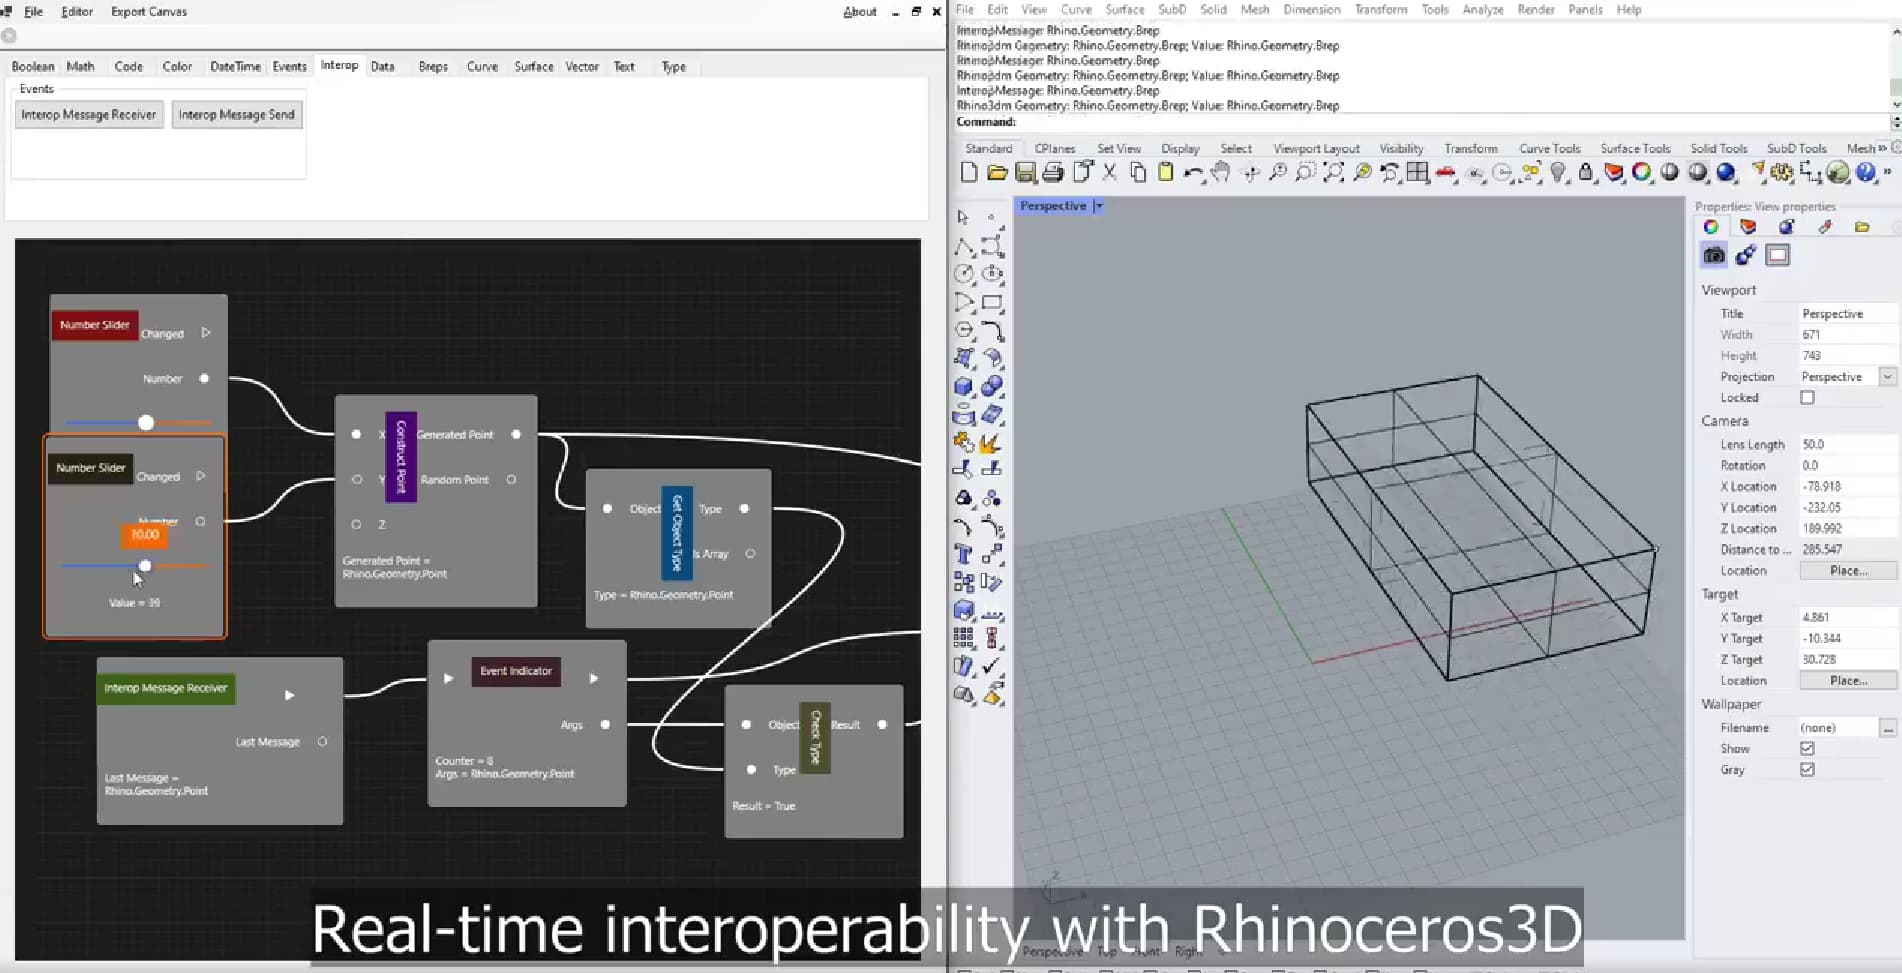Image resolution: width=1902 pixels, height=973 pixels.
Task: Click the Print icon in Rhino toolbar
Action: [x=1053, y=173]
